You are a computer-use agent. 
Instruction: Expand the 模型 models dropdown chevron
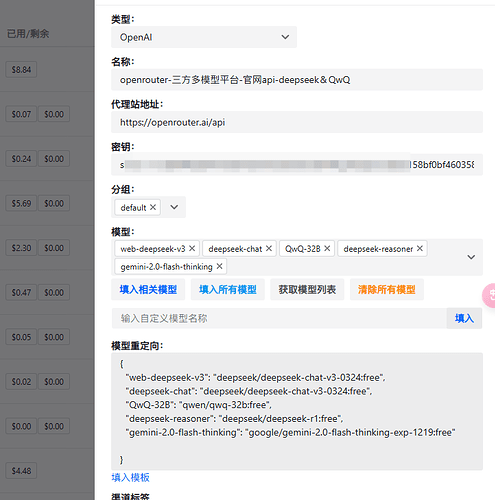[x=471, y=257]
